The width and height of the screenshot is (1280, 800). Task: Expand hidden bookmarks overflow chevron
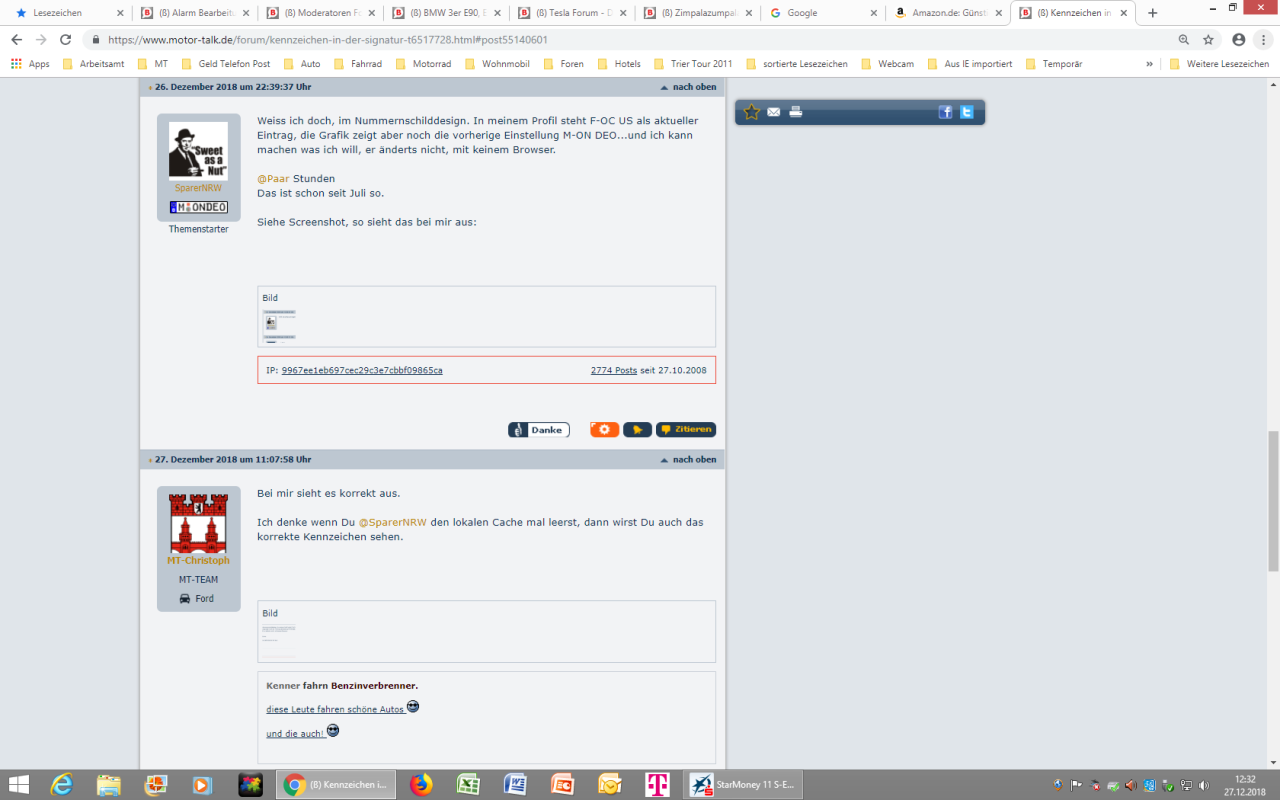[x=1149, y=64]
